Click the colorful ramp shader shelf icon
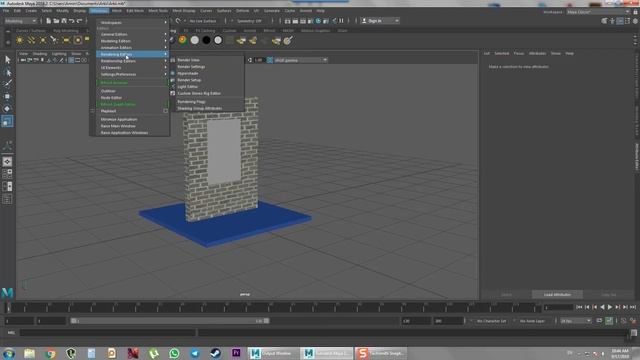This screenshot has height=360, width=640. click(183, 40)
